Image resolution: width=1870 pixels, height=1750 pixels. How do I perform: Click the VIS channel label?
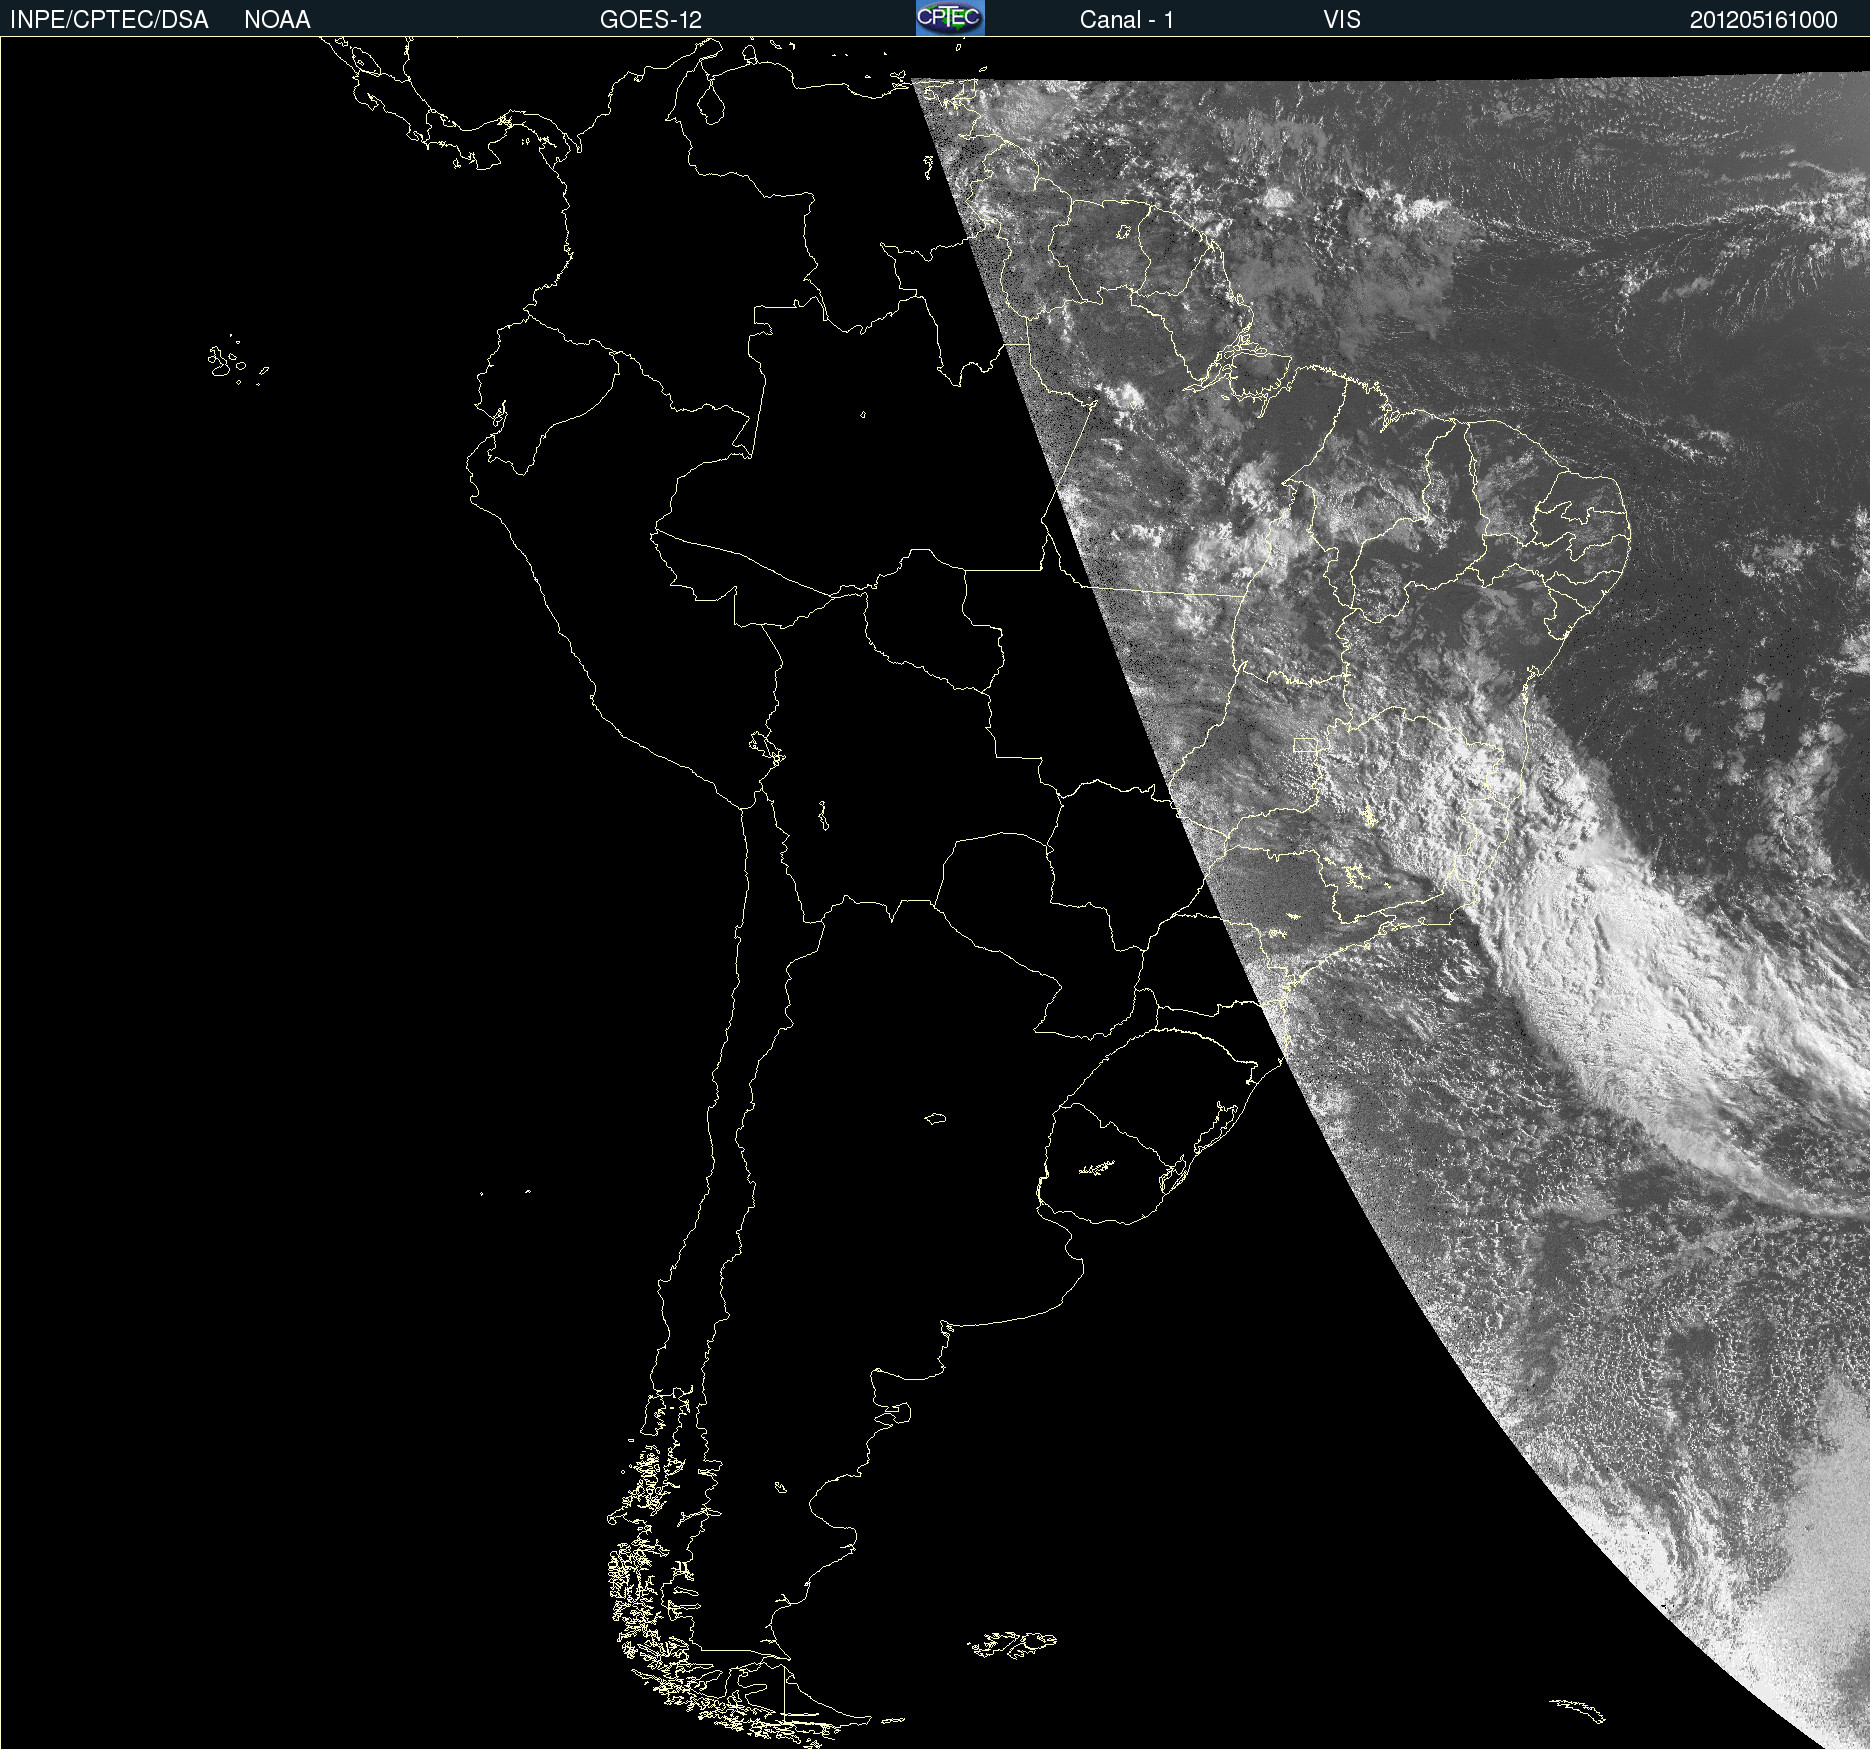pyautogui.click(x=1342, y=20)
